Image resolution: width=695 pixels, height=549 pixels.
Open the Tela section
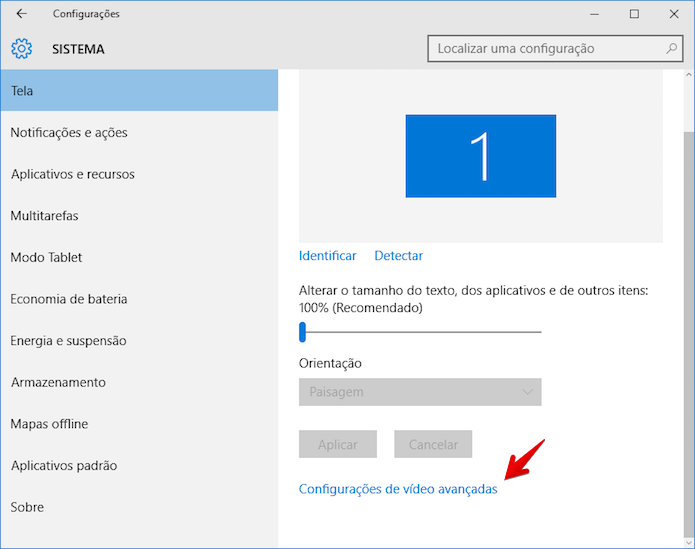139,90
